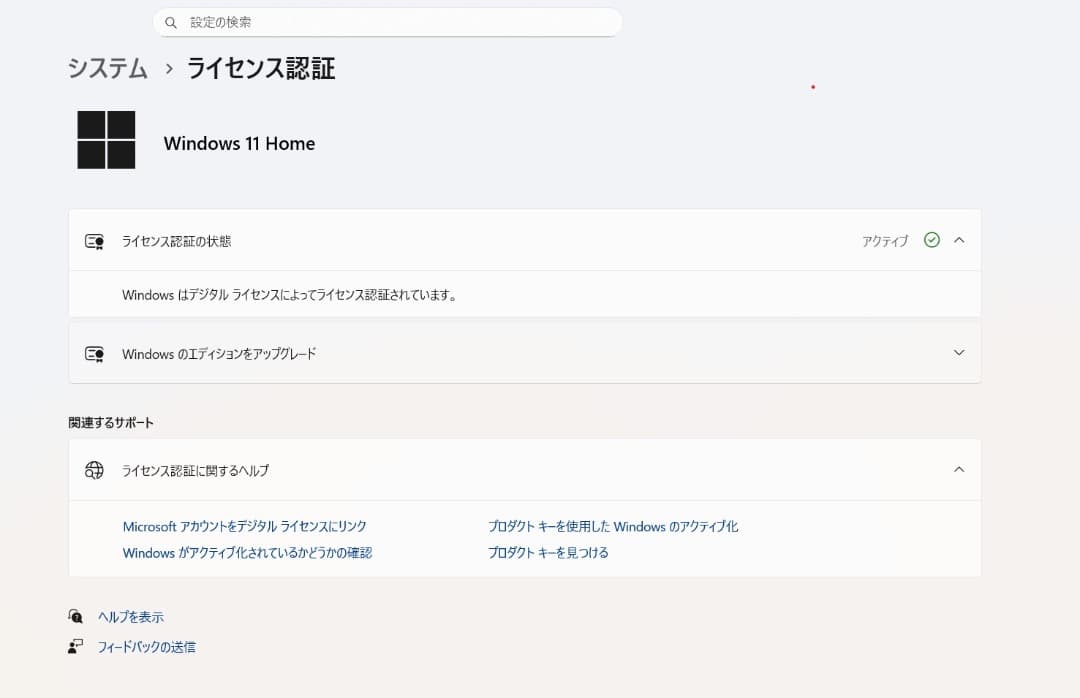The width and height of the screenshot is (1080, 698).
Task: Click the Windows 11 Home logo icon
Action: (x=106, y=138)
